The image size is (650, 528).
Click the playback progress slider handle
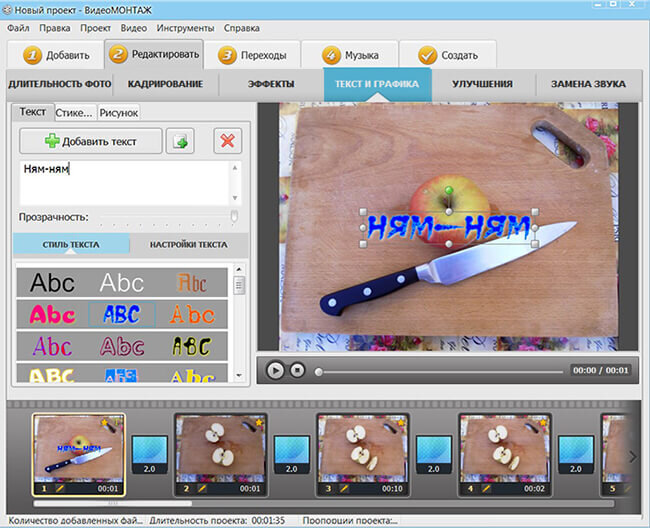[x=318, y=372]
